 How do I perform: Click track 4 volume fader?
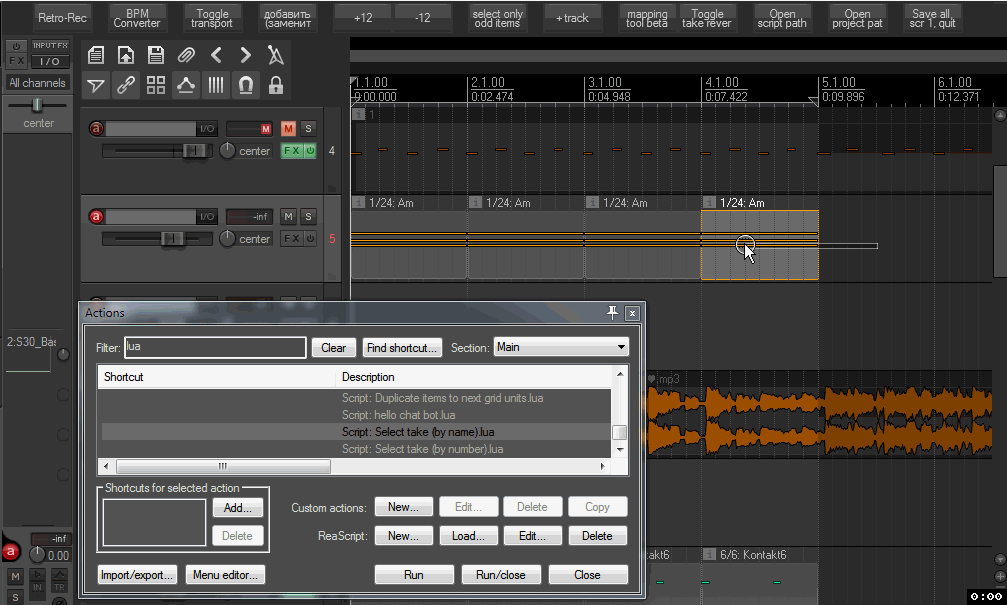pos(193,151)
